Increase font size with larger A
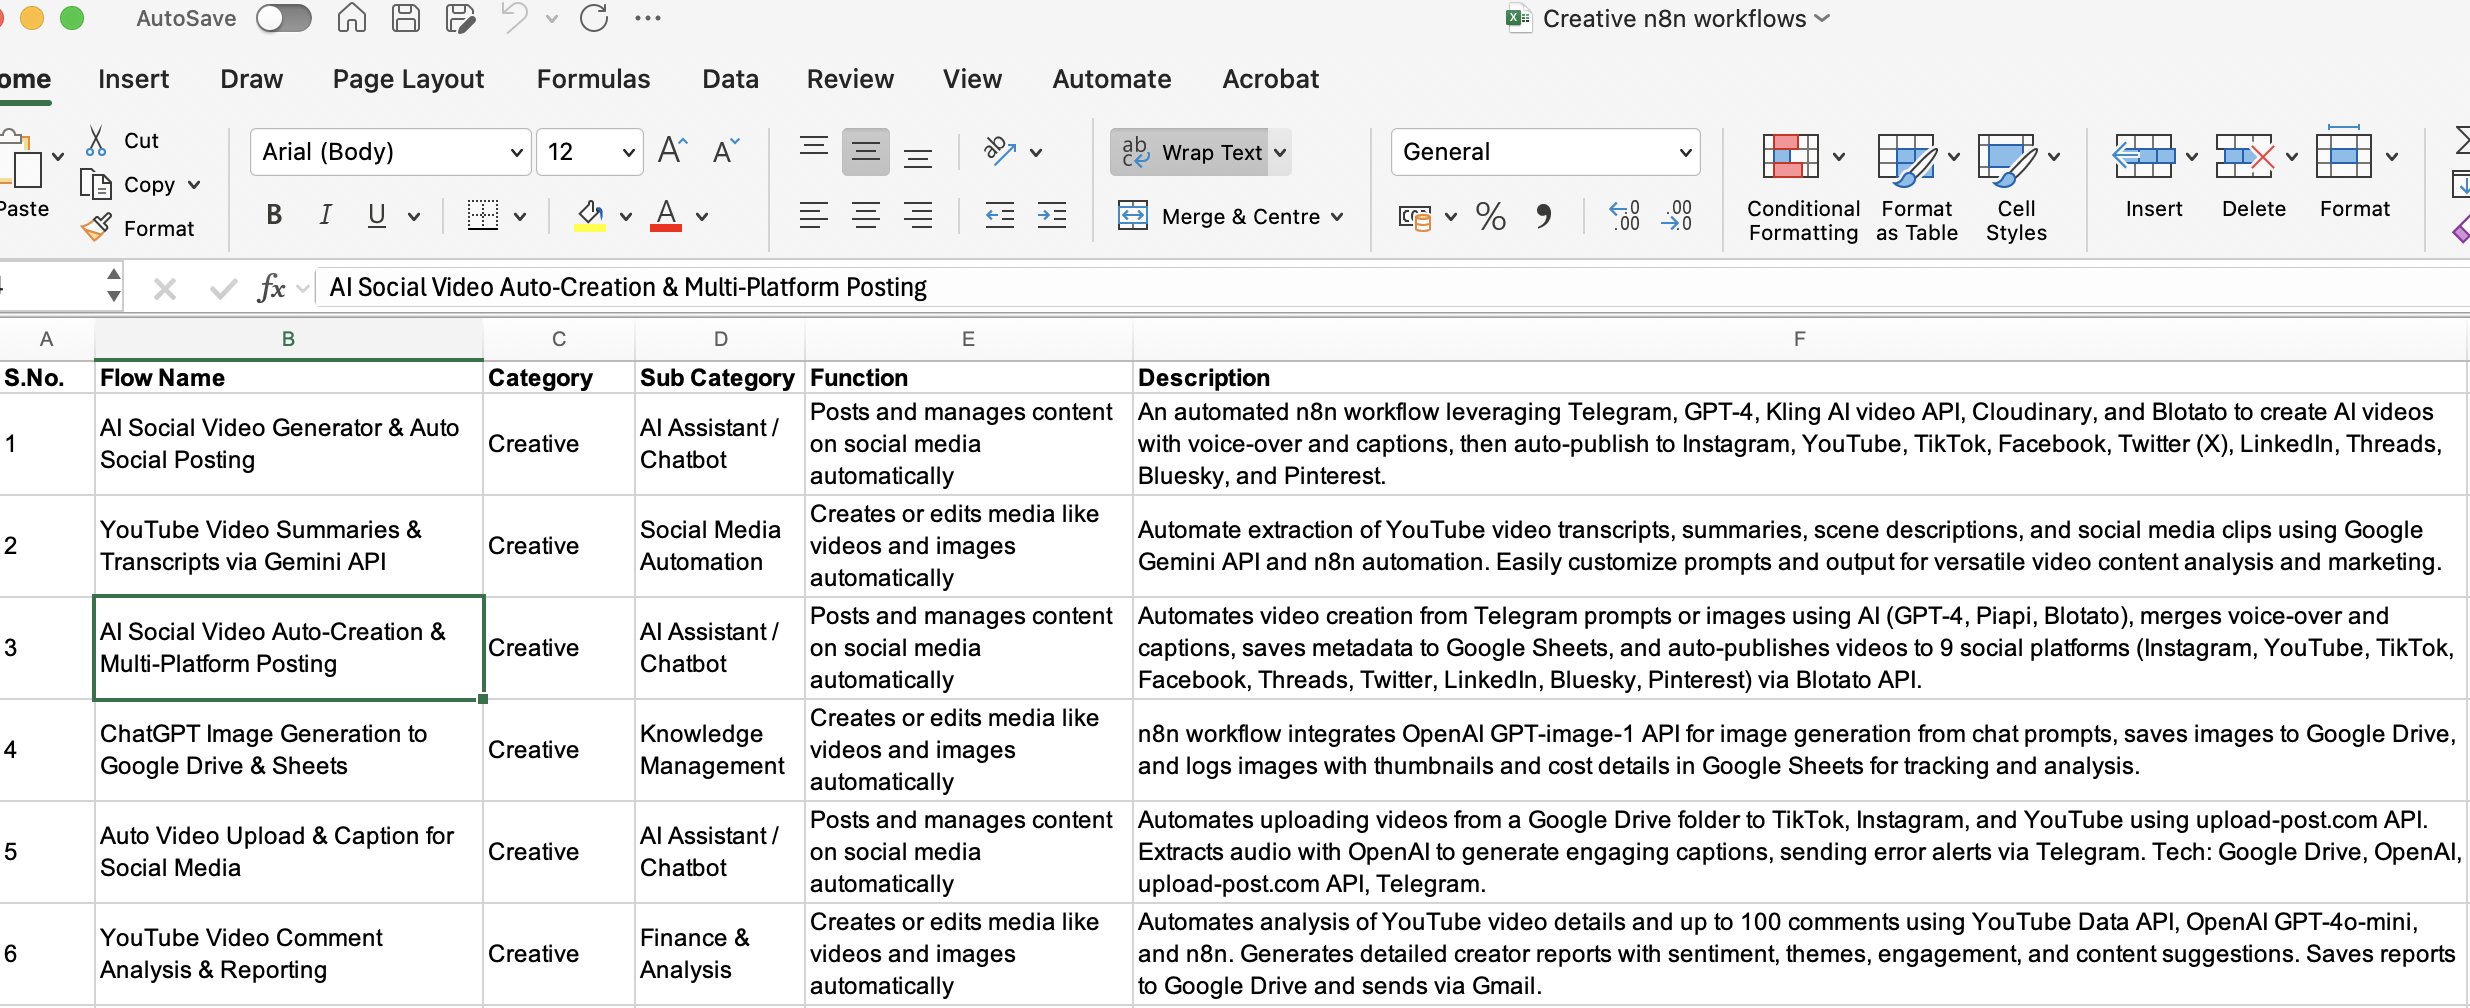Viewport: 2470px width, 1008px height. pos(673,151)
